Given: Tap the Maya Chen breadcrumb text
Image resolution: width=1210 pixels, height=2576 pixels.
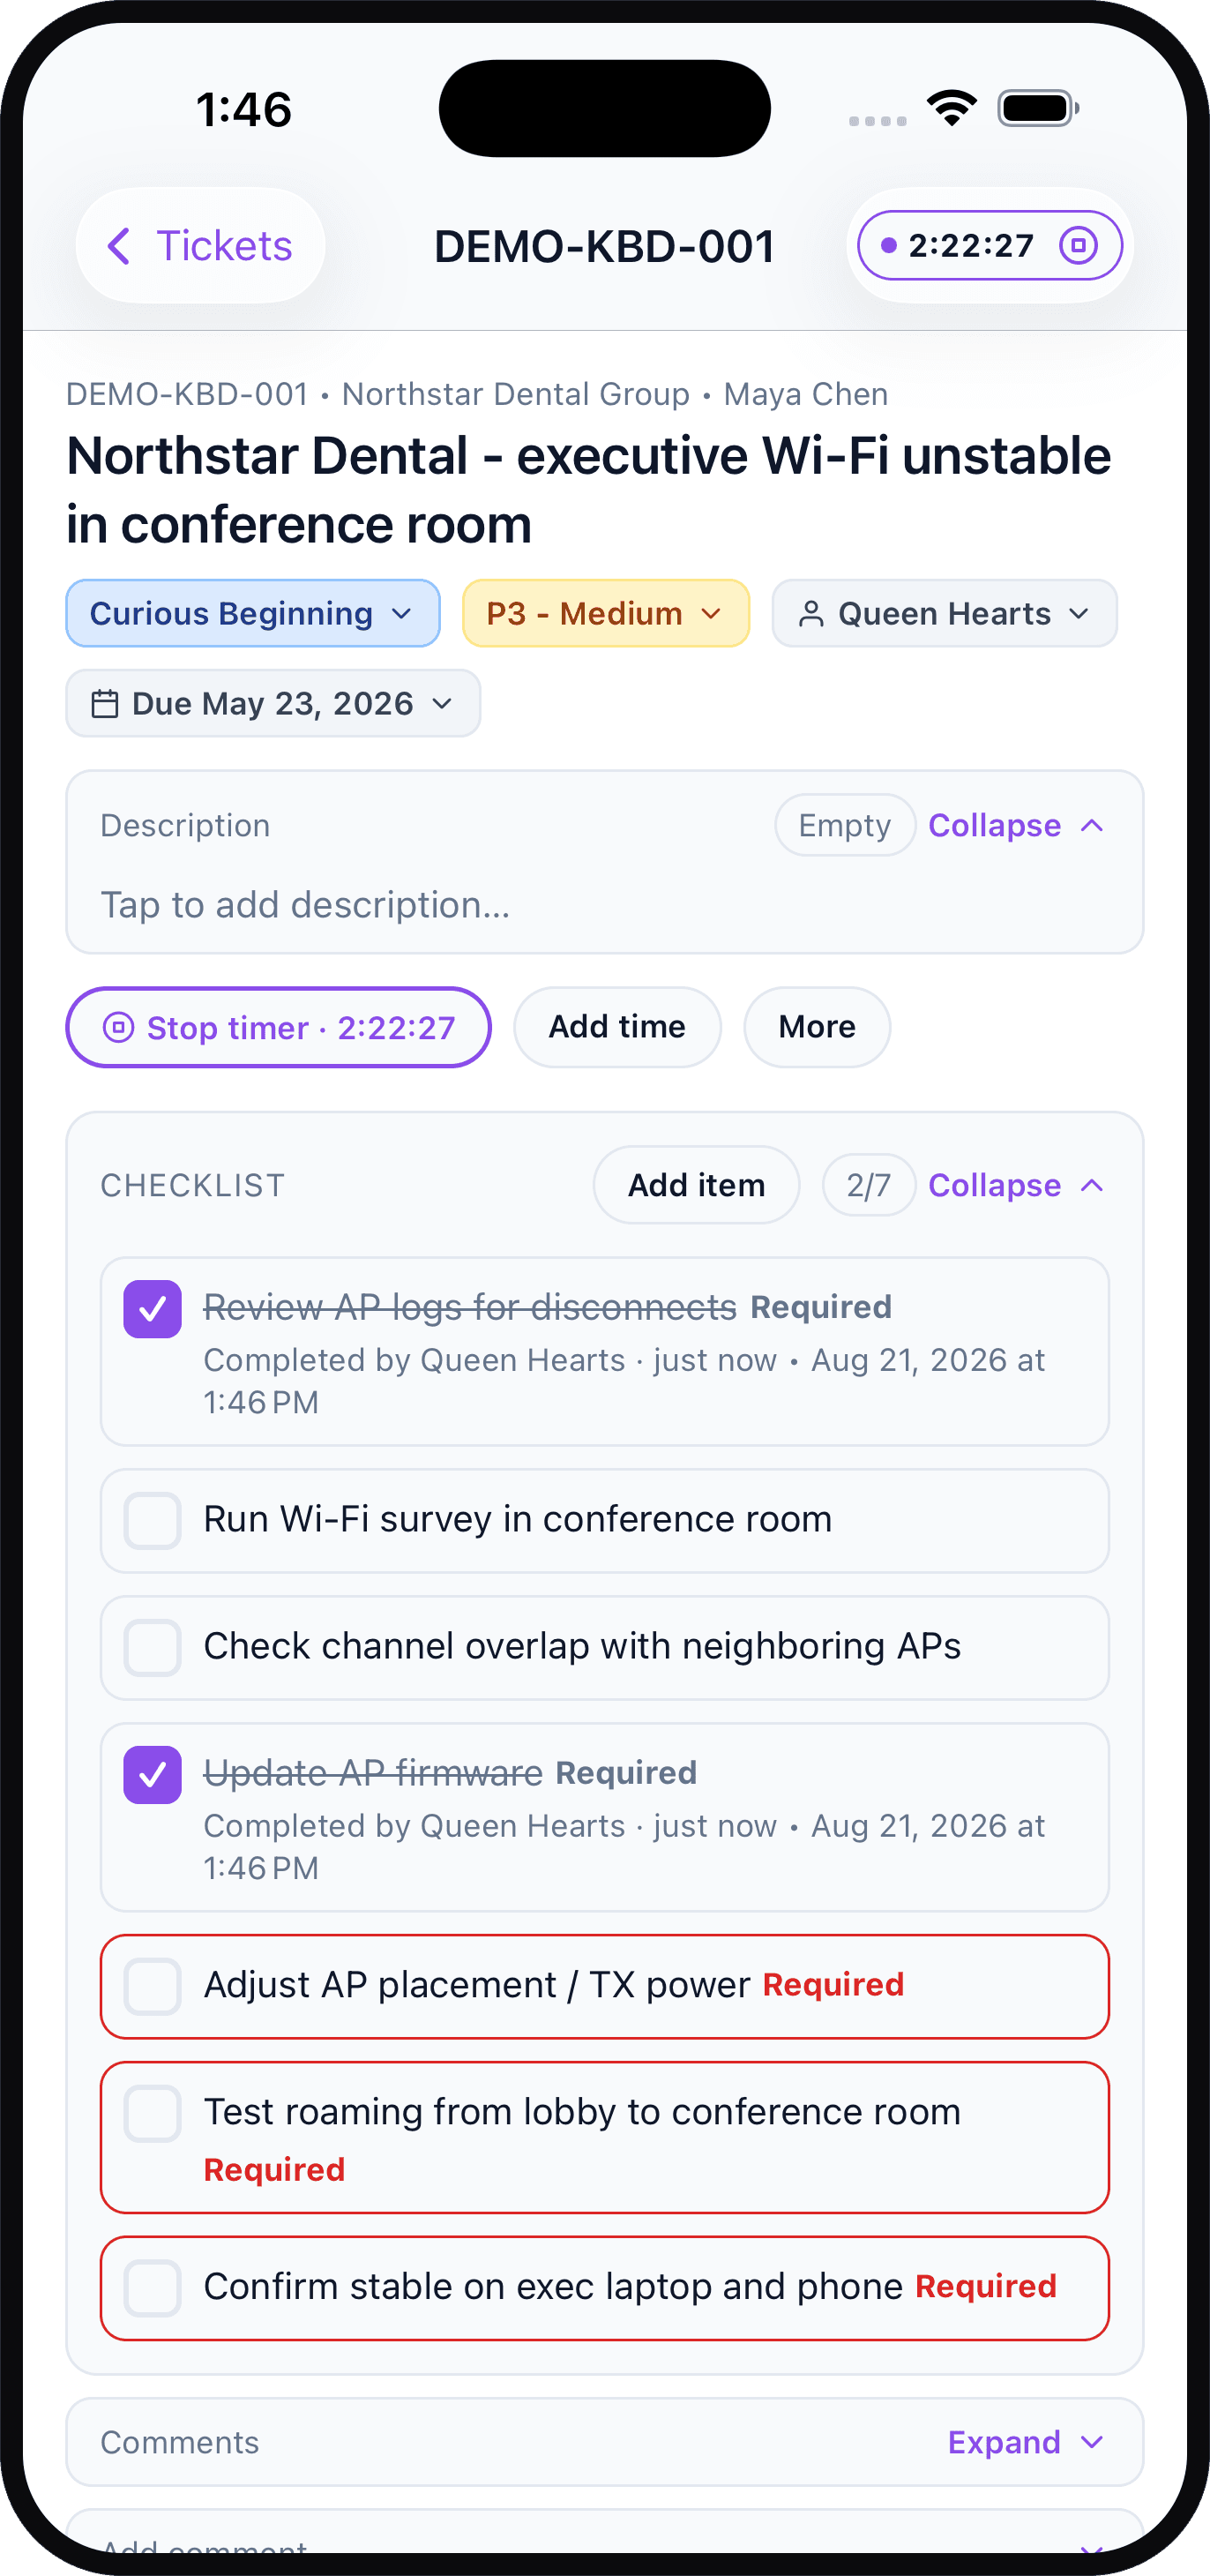Looking at the screenshot, I should pos(806,394).
